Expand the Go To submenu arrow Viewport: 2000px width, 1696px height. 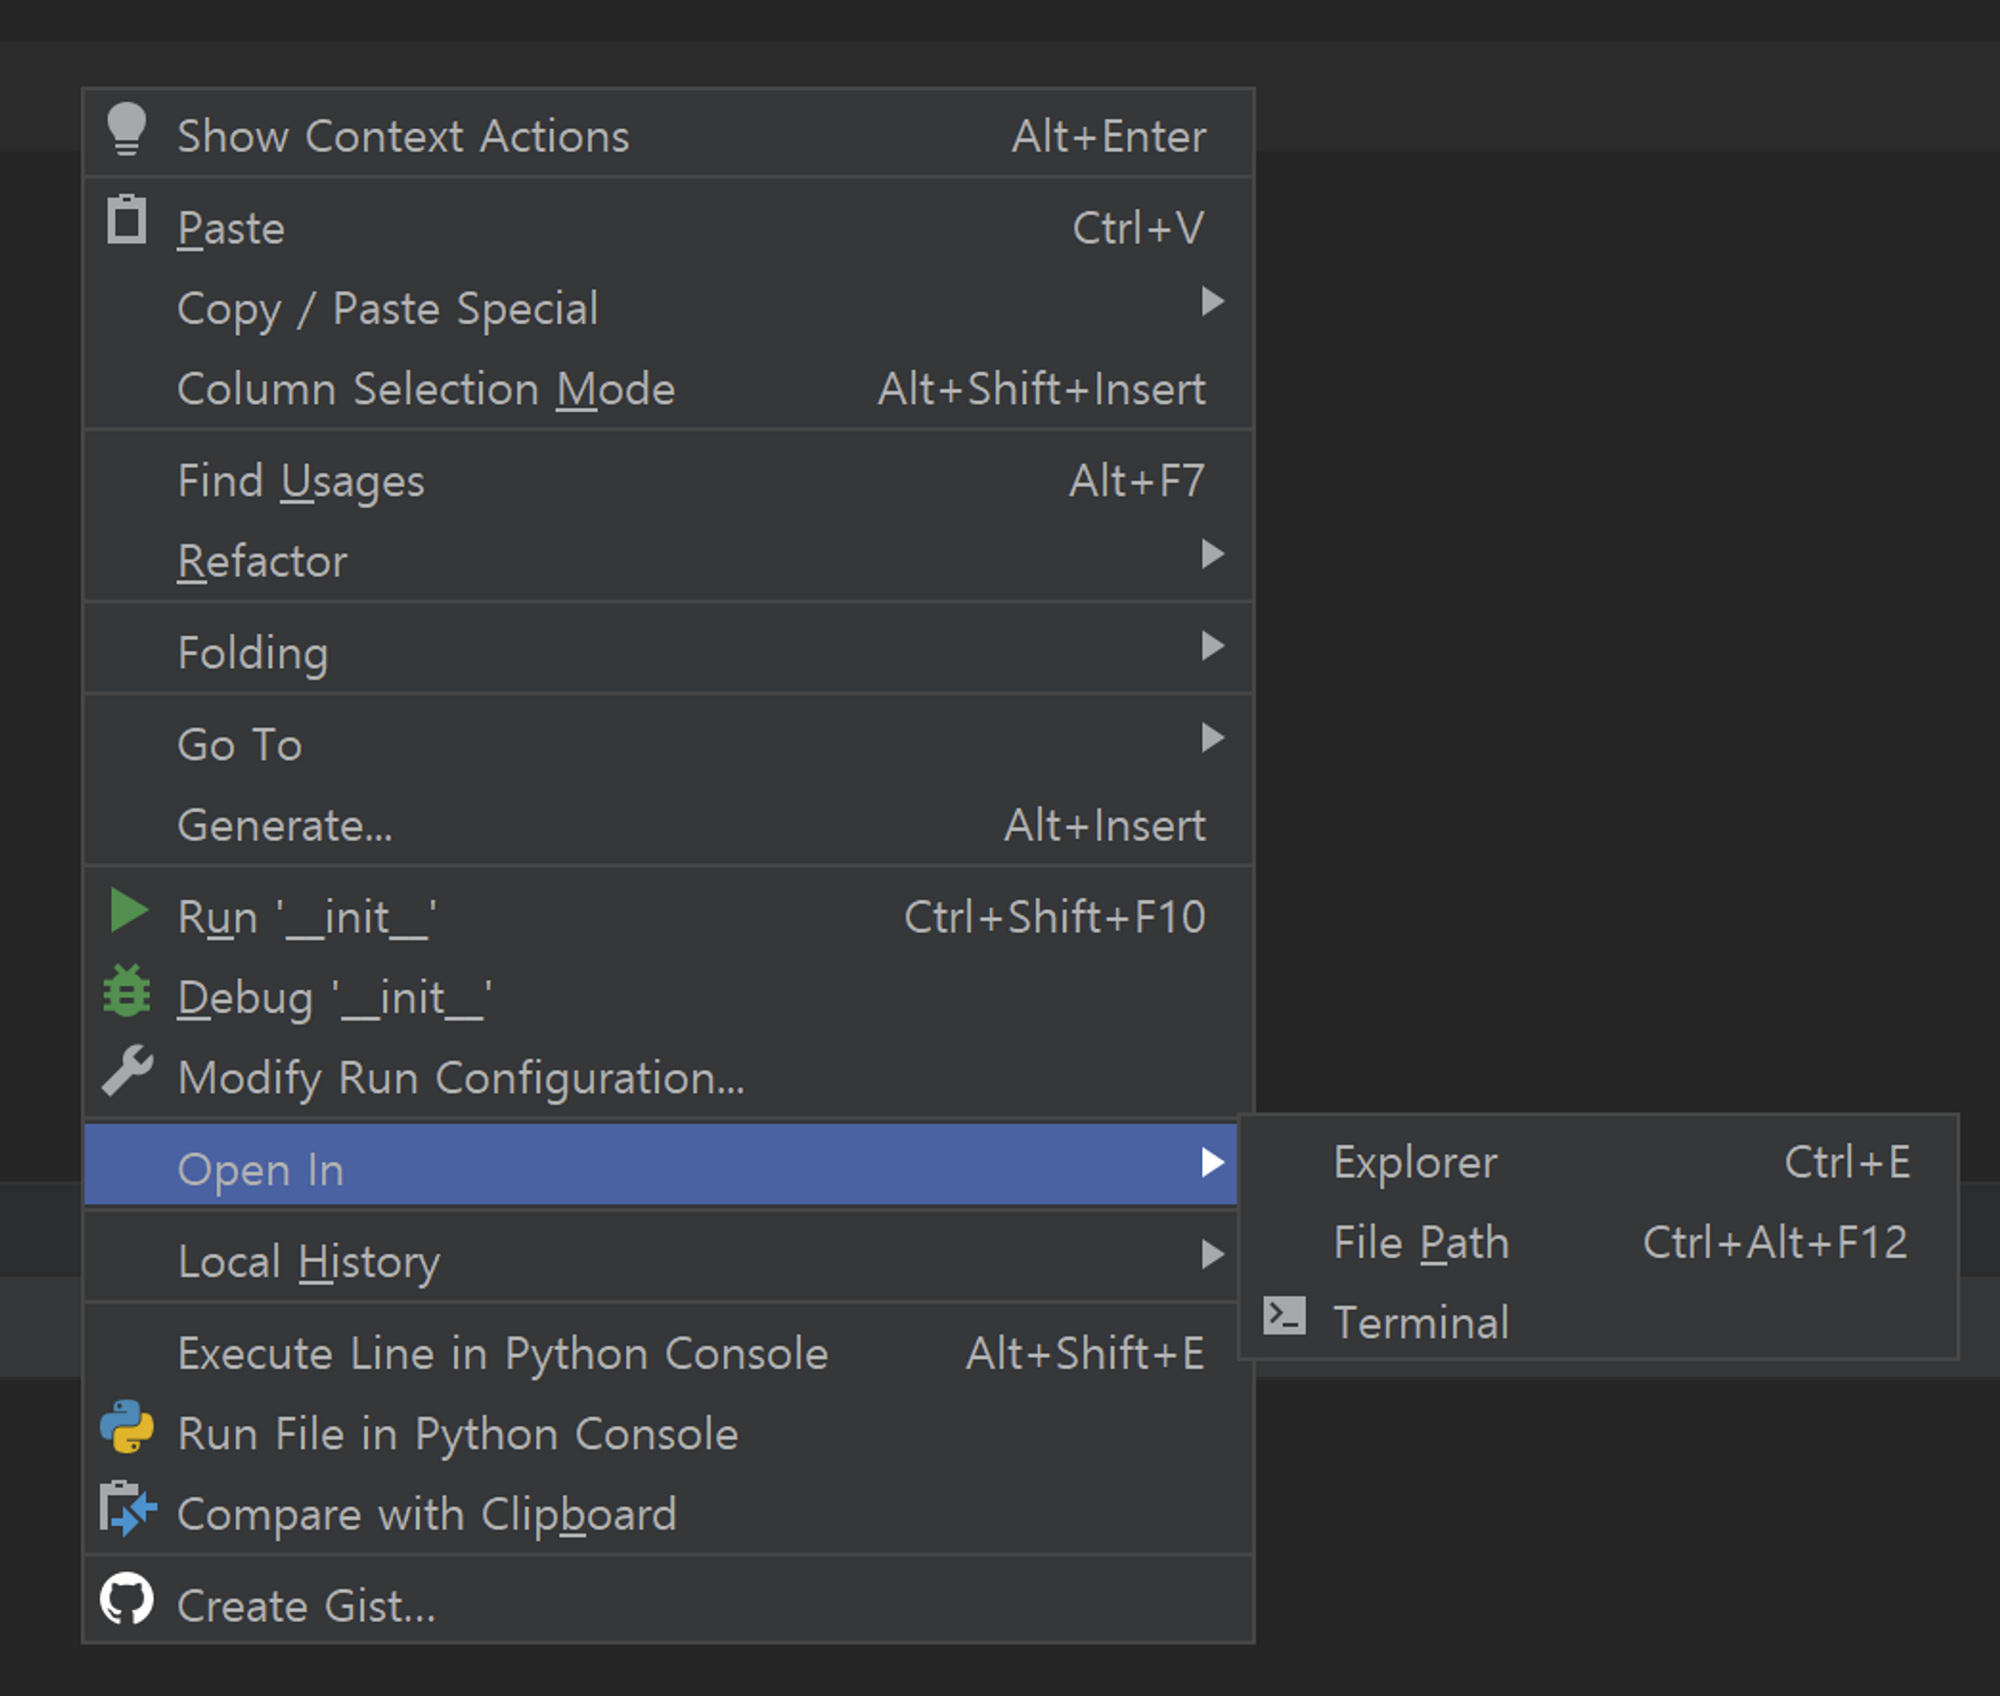click(1212, 739)
